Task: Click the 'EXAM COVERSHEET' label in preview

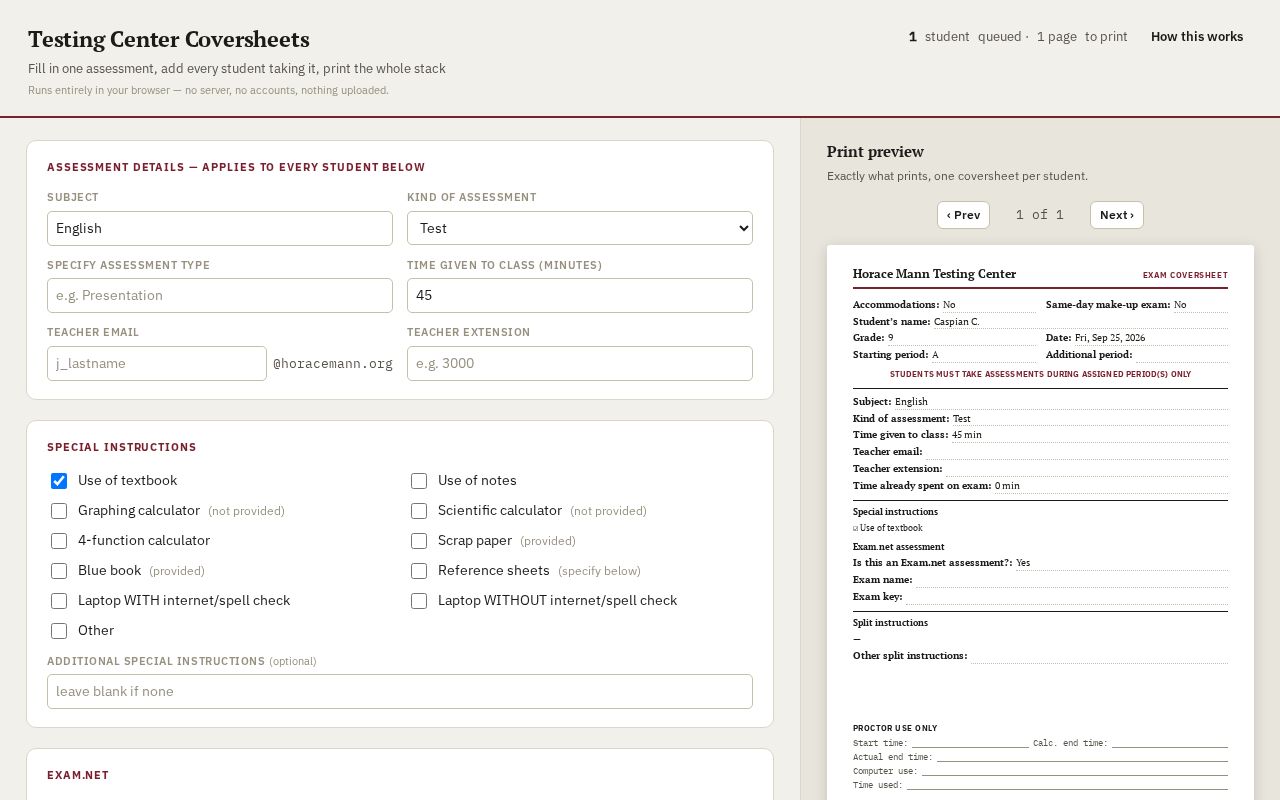Action: click(x=1185, y=275)
